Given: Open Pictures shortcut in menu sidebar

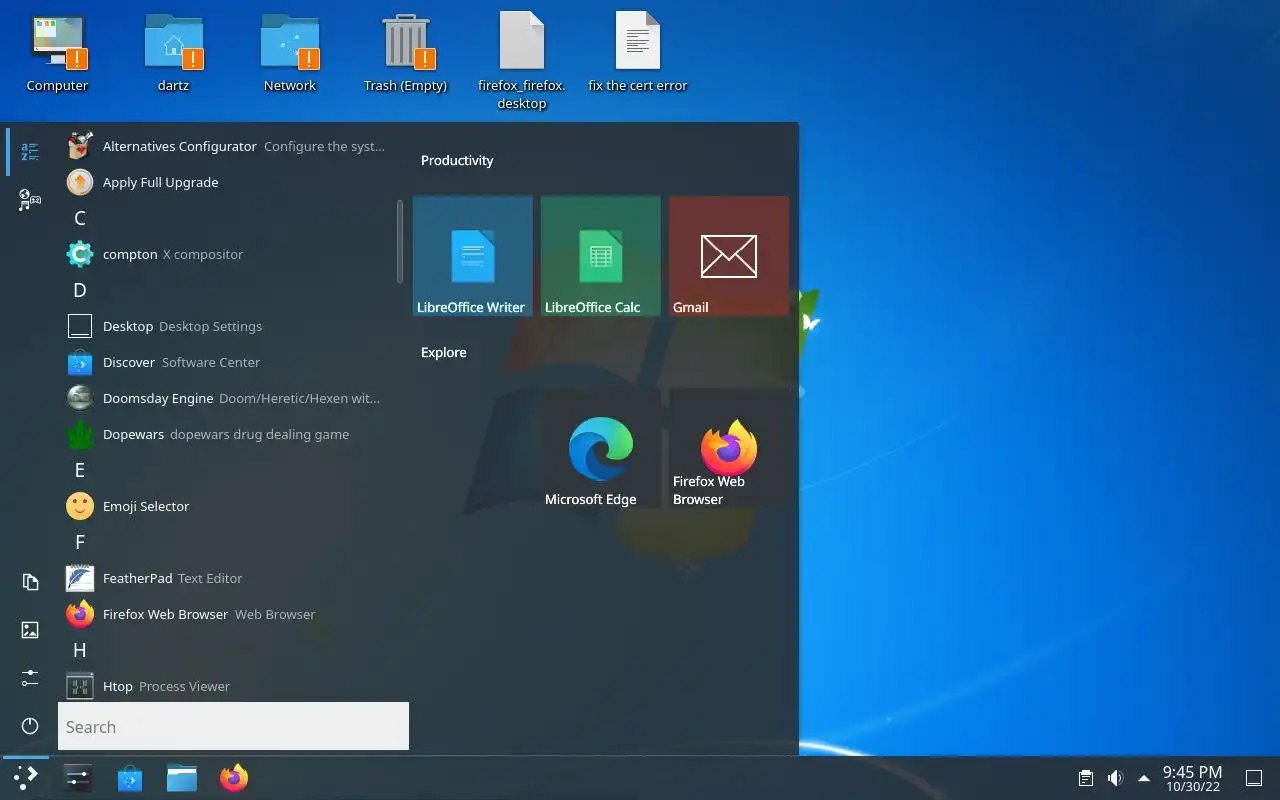Looking at the screenshot, I should [x=30, y=630].
